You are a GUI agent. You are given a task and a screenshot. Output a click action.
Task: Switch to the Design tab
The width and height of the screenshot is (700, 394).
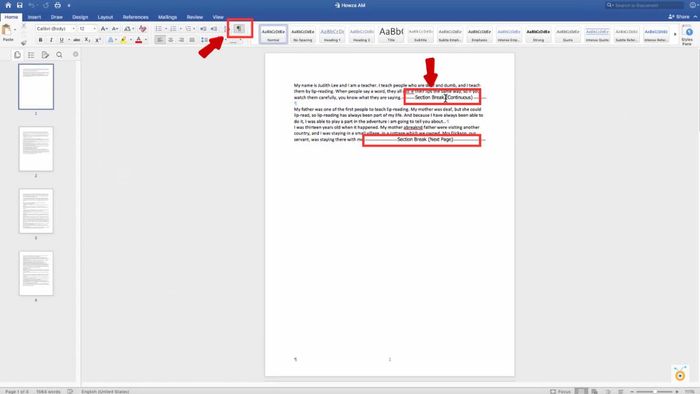pyautogui.click(x=80, y=17)
